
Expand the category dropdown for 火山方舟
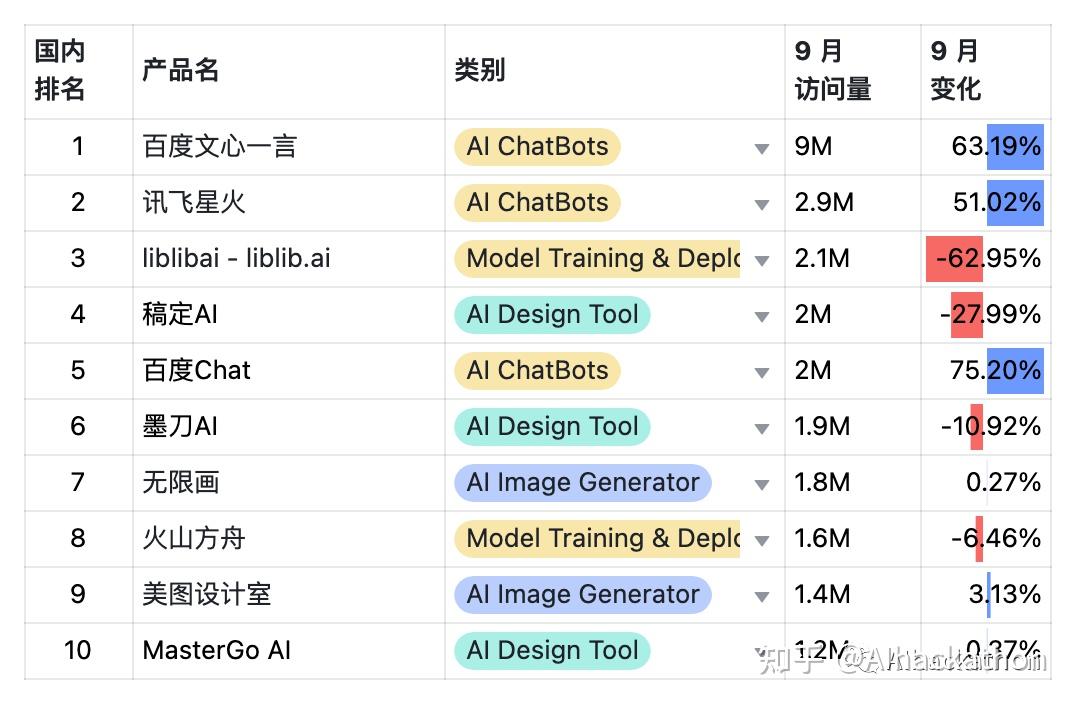[x=763, y=539]
